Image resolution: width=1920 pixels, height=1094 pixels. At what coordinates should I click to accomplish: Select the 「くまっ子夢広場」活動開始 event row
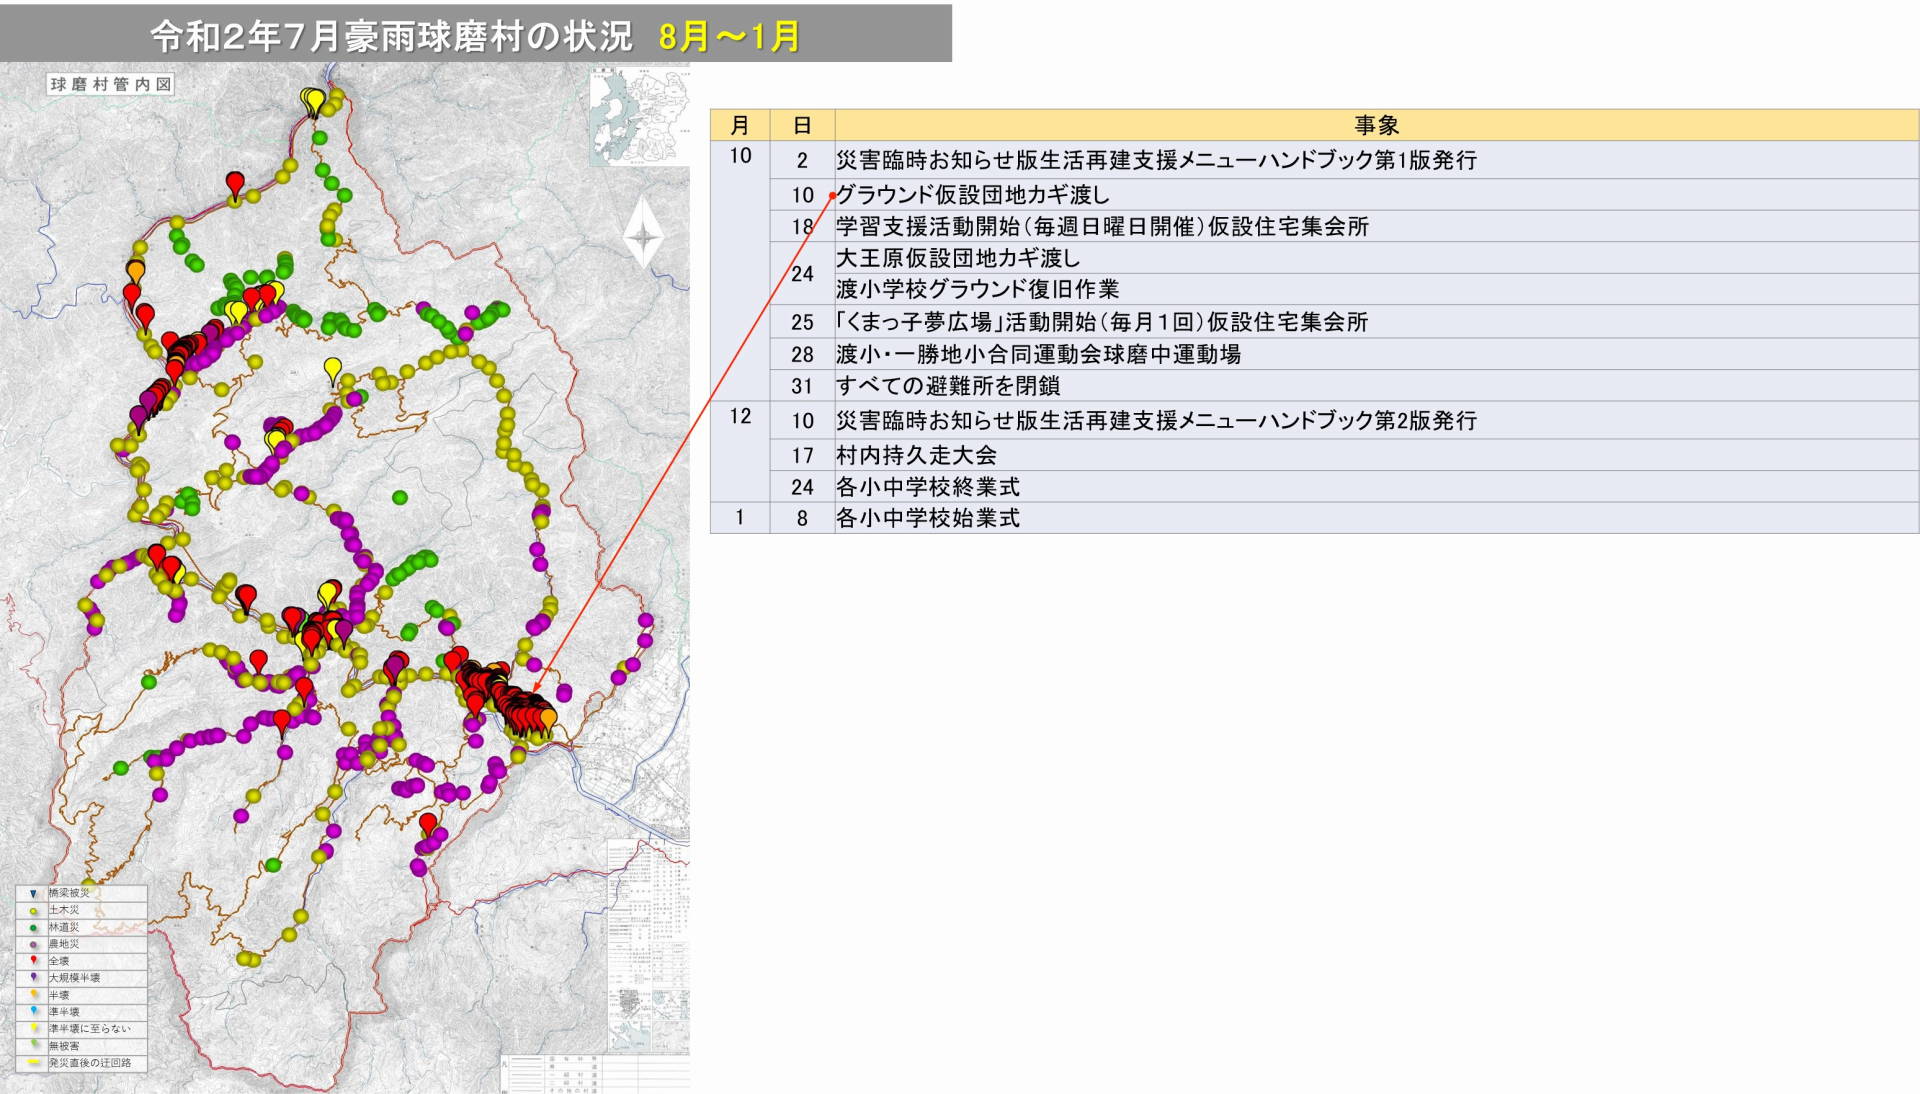point(1377,322)
